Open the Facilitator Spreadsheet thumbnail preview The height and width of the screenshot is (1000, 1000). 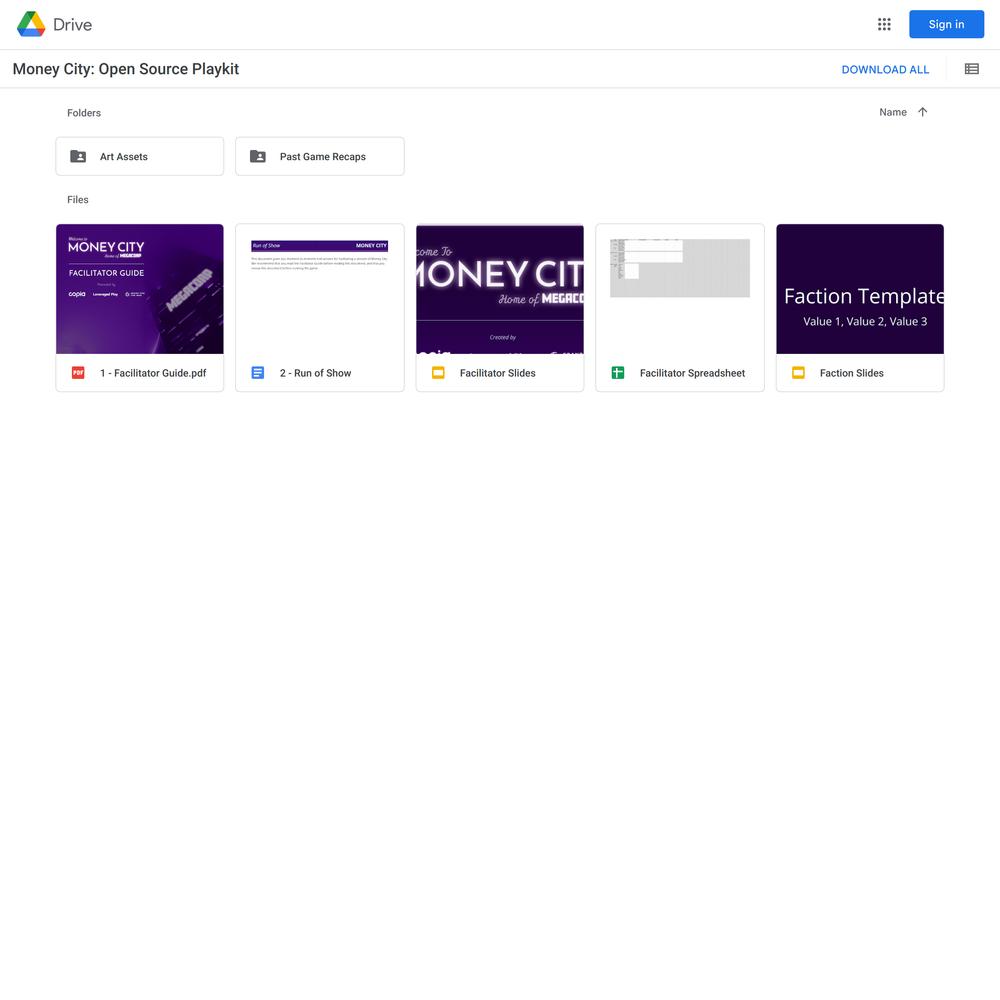680,289
